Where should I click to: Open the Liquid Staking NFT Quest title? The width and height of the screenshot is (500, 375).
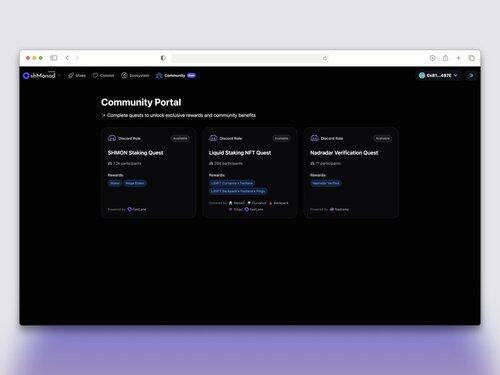pos(240,153)
